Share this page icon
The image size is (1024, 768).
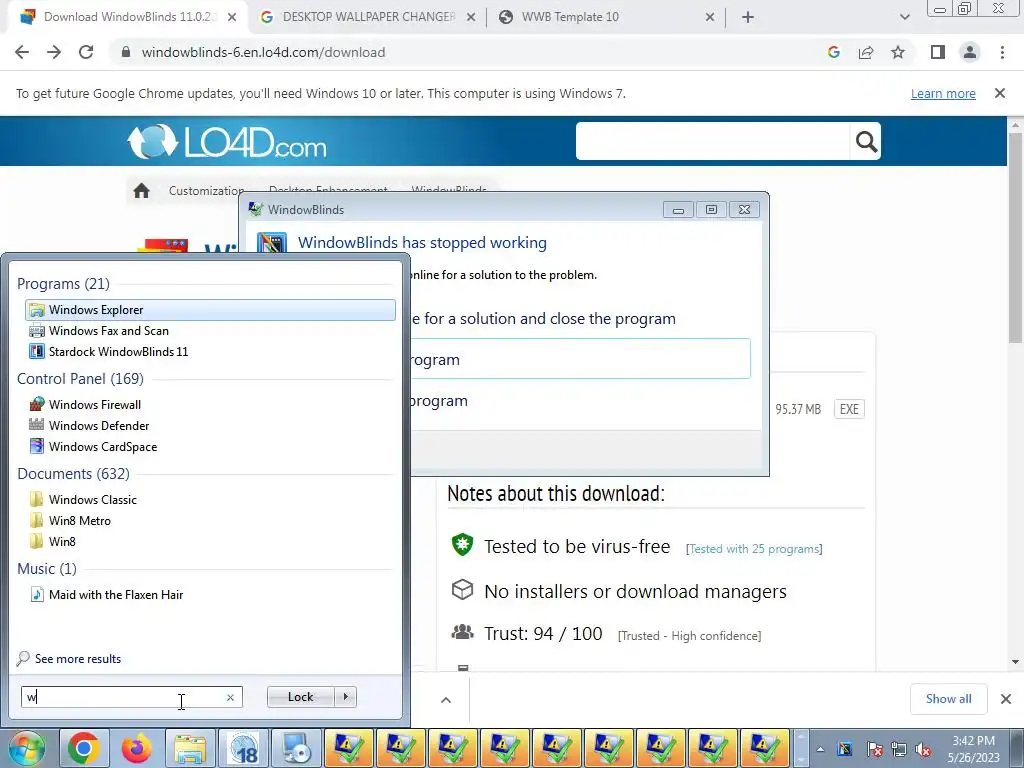pos(866,52)
